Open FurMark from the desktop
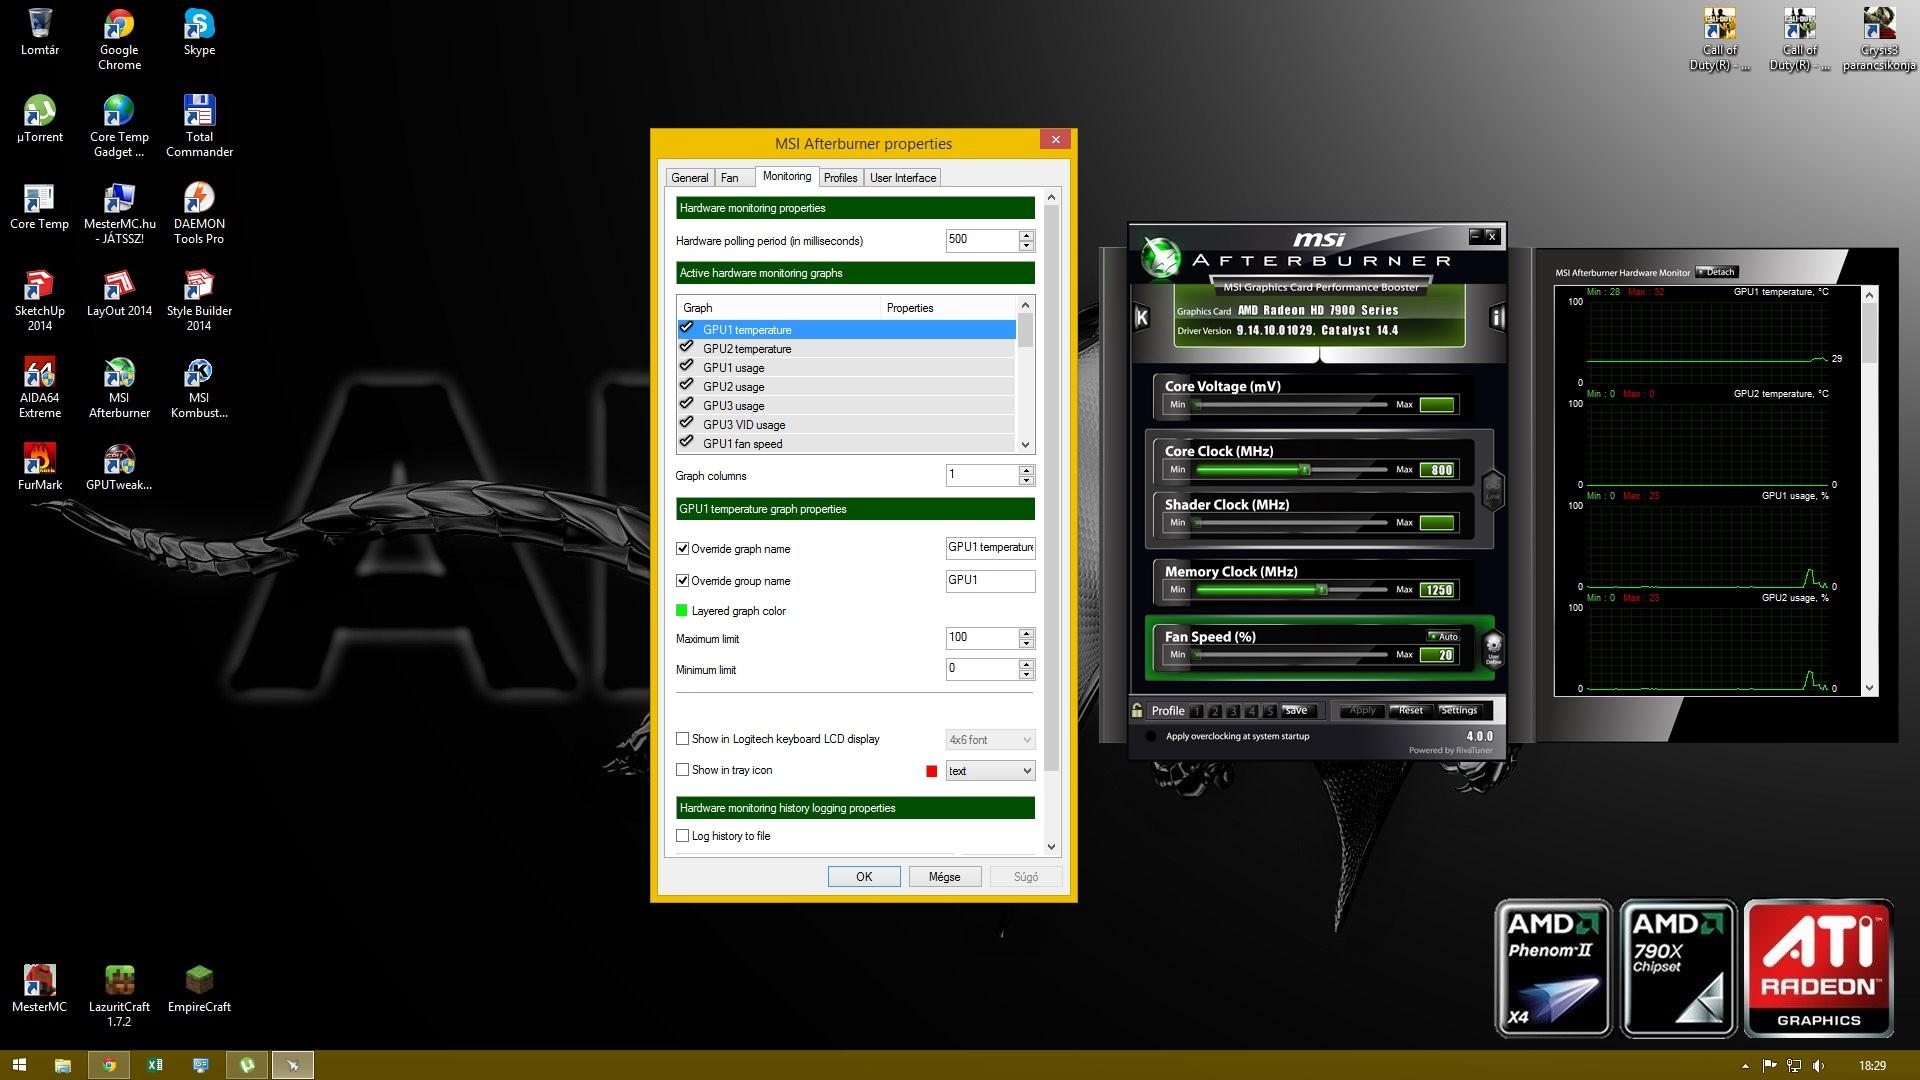This screenshot has height=1080, width=1920. pyautogui.click(x=39, y=468)
